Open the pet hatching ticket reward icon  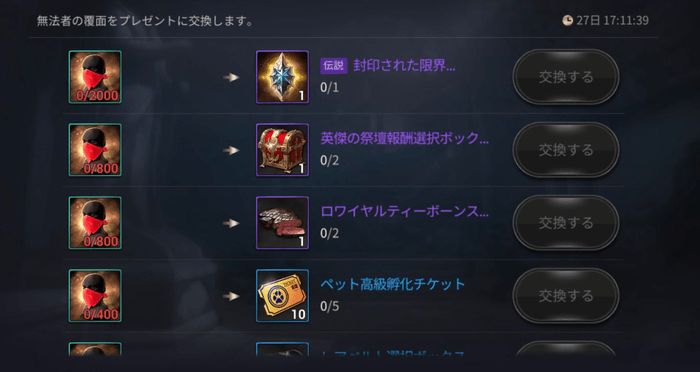click(x=282, y=296)
